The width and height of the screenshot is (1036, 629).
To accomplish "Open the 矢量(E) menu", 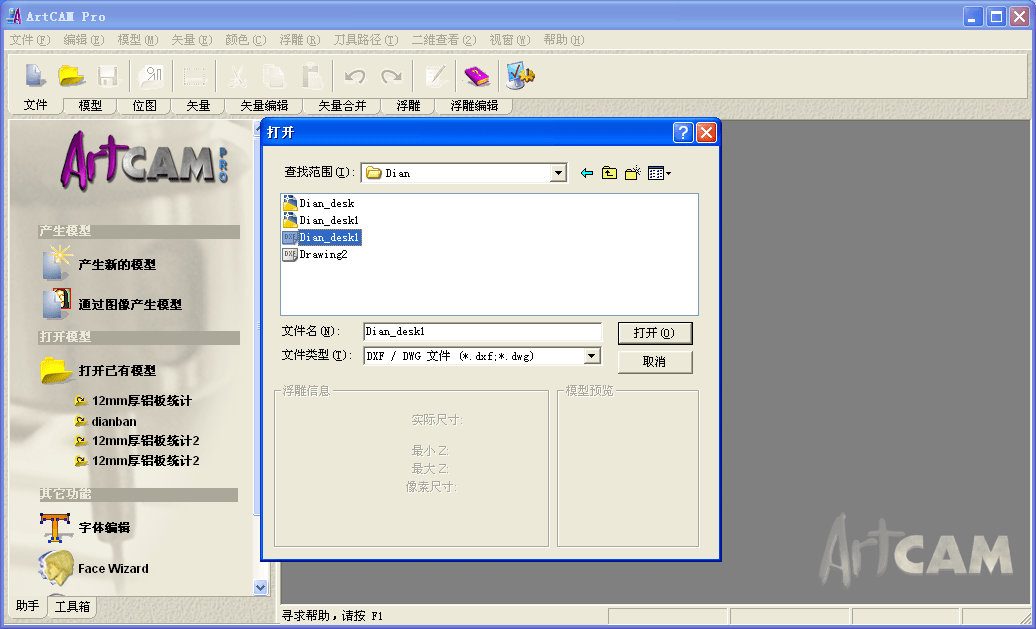I will tap(192, 40).
